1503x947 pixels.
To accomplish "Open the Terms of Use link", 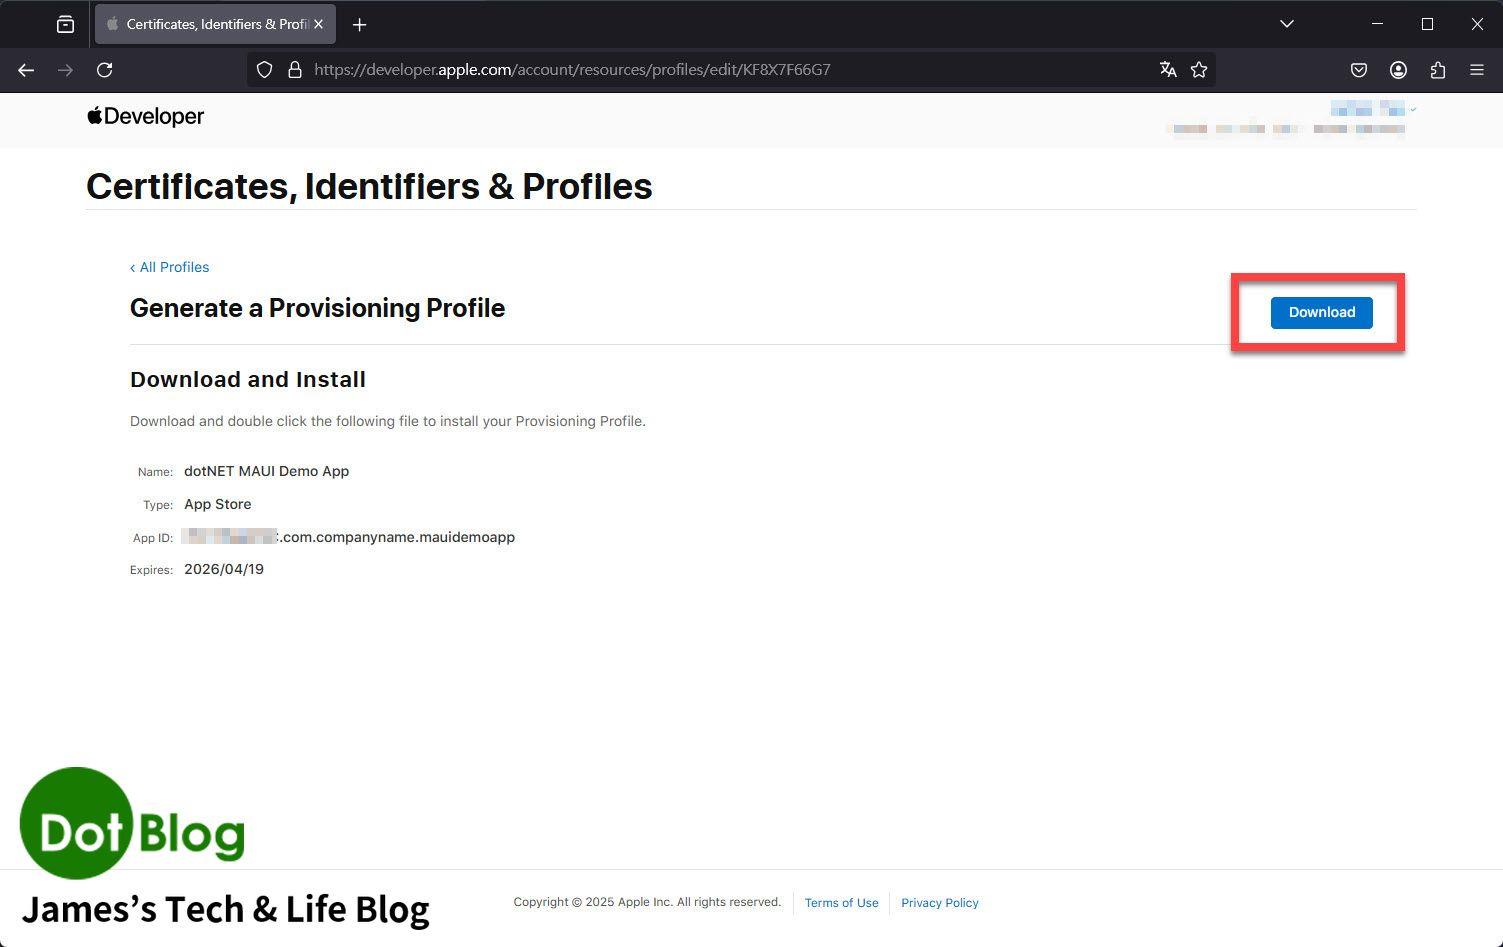I will coord(841,903).
